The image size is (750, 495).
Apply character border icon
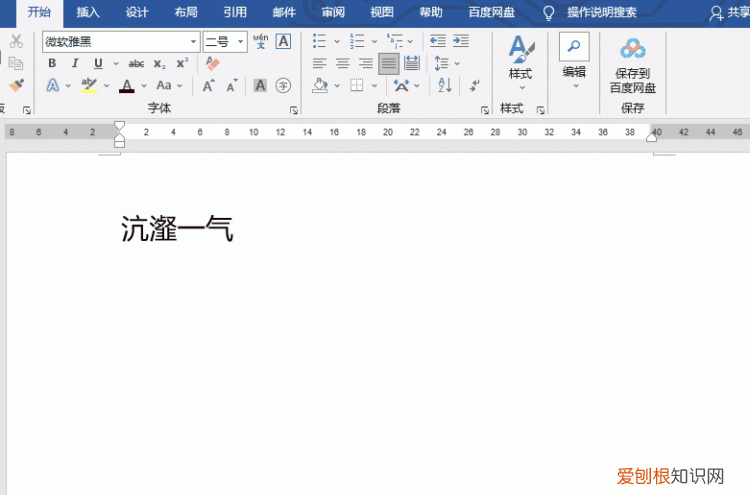(283, 41)
